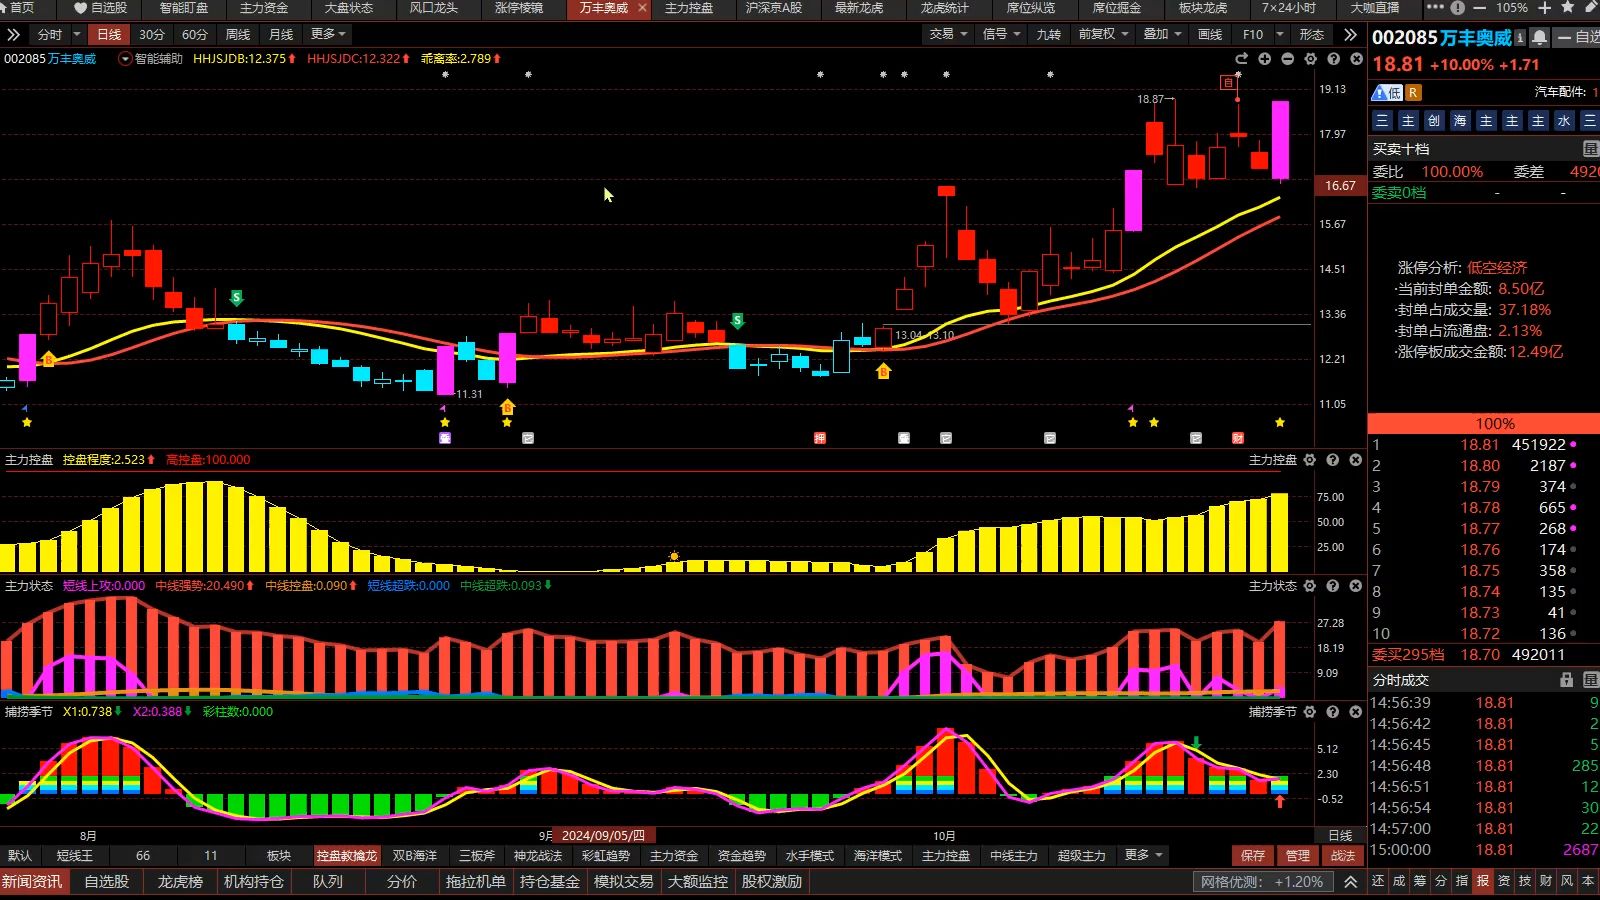Screen dimensions: 1600x900
Task: Open the 交易 dropdown
Action: [949, 34]
